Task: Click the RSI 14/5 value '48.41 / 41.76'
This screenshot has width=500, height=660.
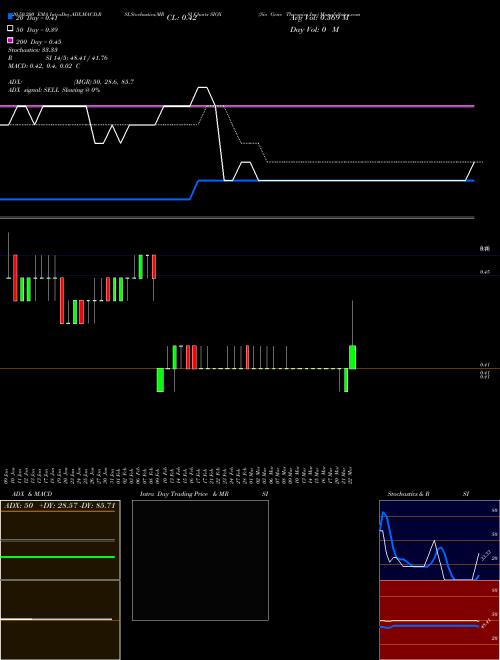Action: (x=87, y=58)
